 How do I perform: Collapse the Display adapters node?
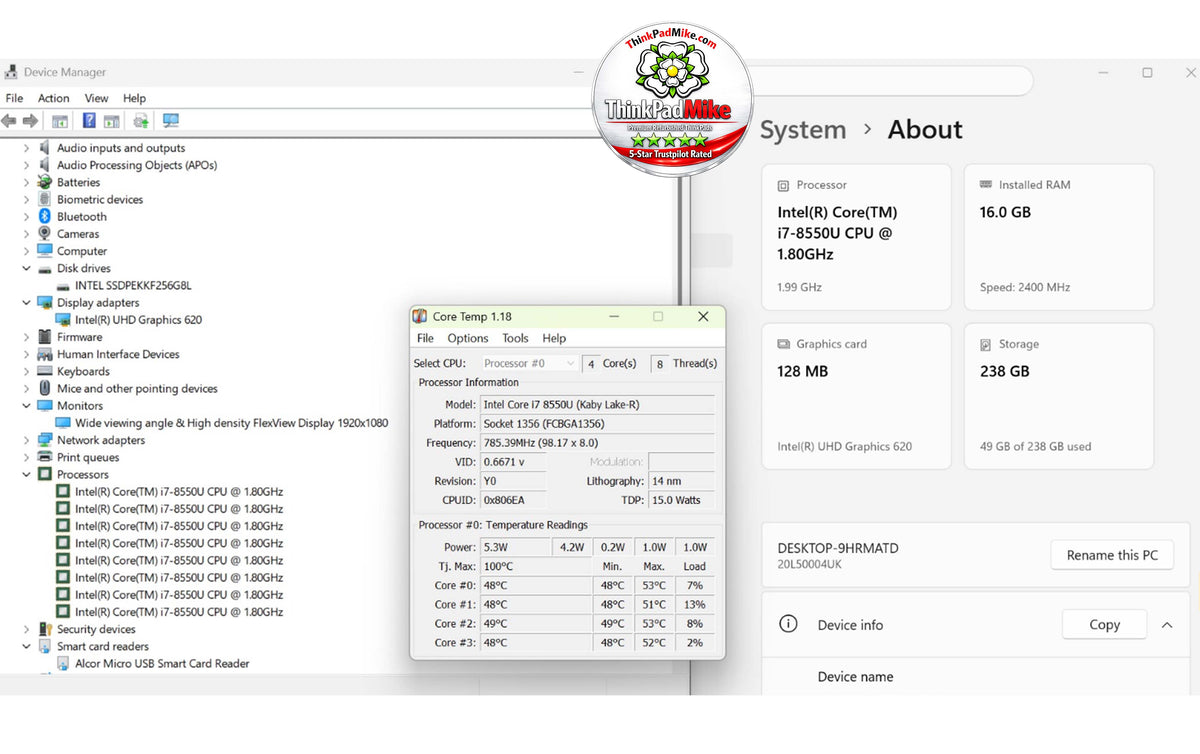(26, 302)
